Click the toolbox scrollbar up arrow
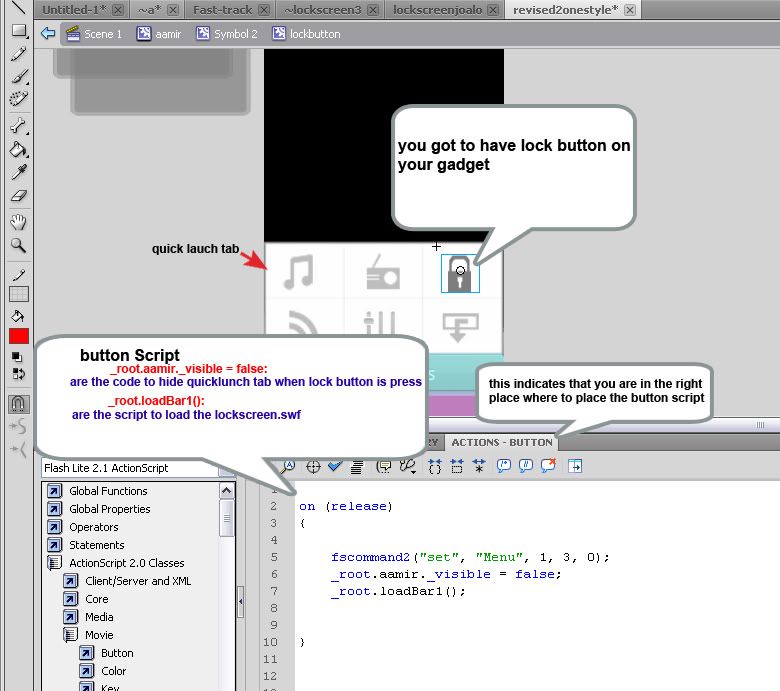 pos(226,491)
